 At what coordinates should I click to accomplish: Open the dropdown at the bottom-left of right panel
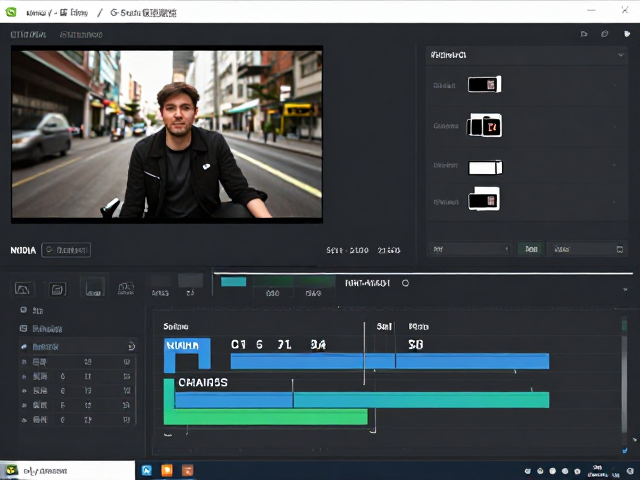pos(470,249)
